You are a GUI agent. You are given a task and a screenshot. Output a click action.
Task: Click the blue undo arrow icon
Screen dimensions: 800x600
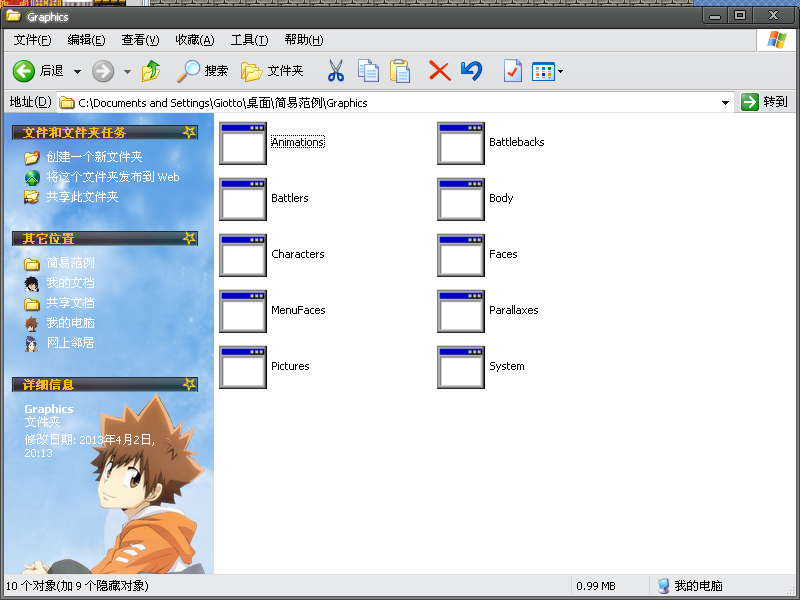point(471,71)
